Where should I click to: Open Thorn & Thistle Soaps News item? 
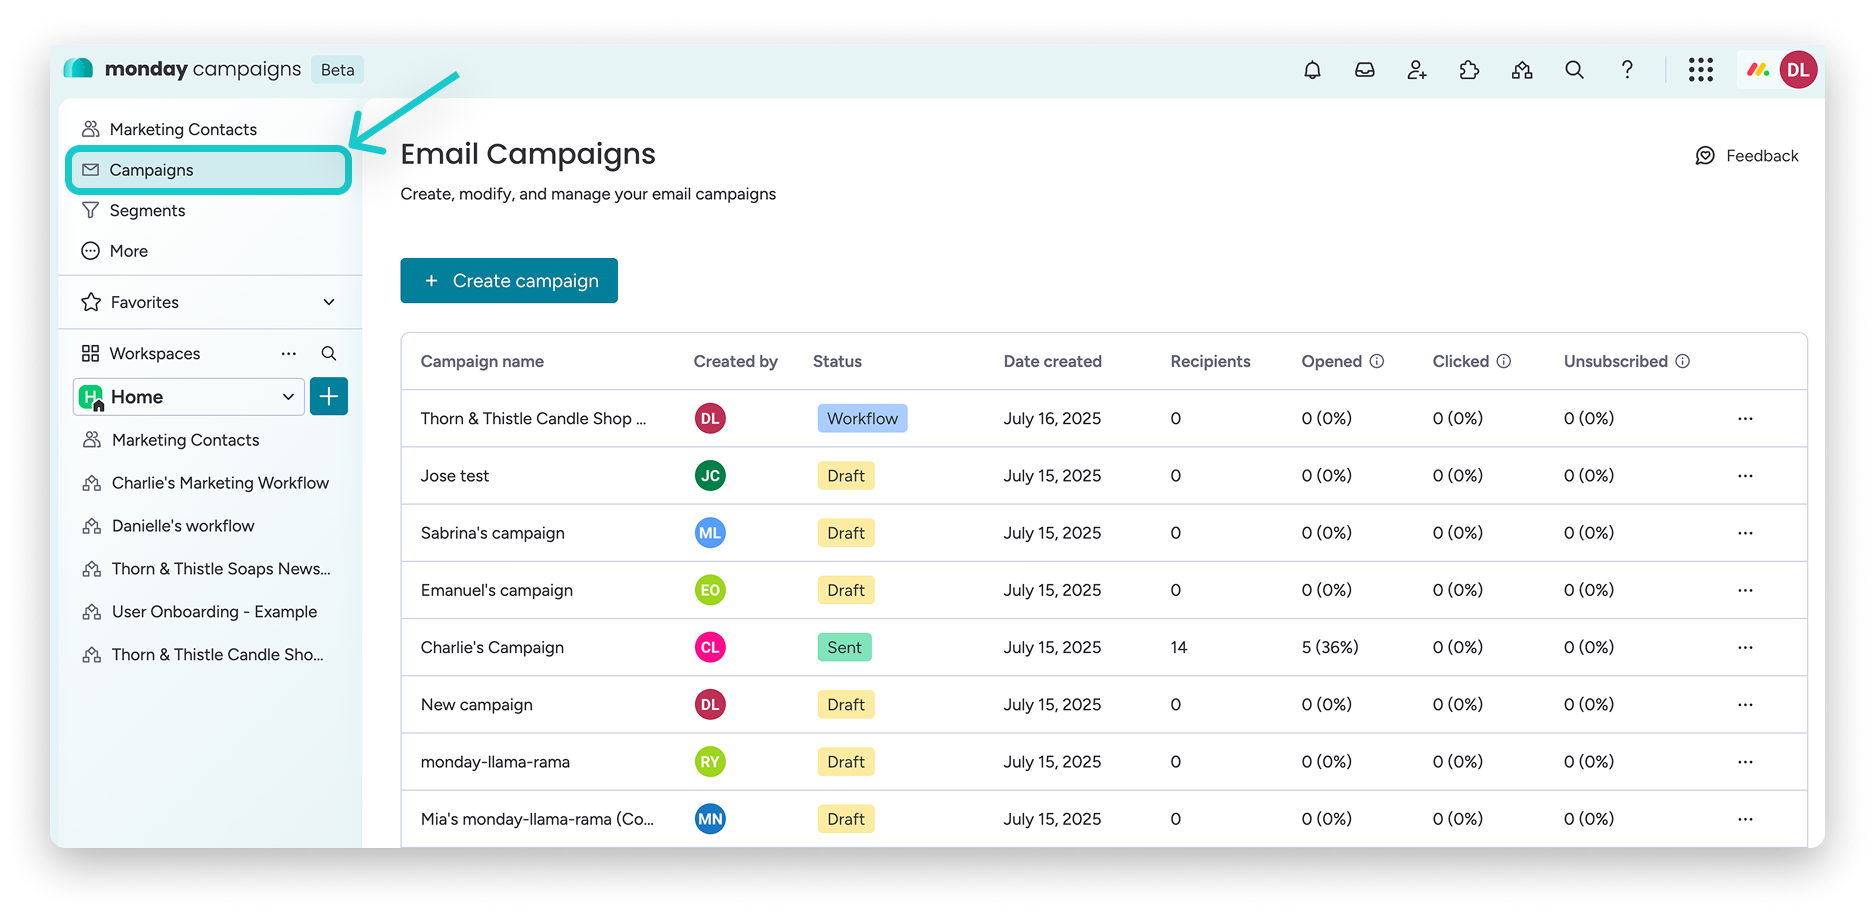(221, 569)
